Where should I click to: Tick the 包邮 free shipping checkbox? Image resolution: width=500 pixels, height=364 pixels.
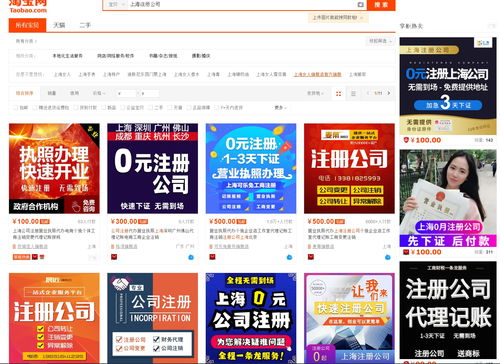15,108
